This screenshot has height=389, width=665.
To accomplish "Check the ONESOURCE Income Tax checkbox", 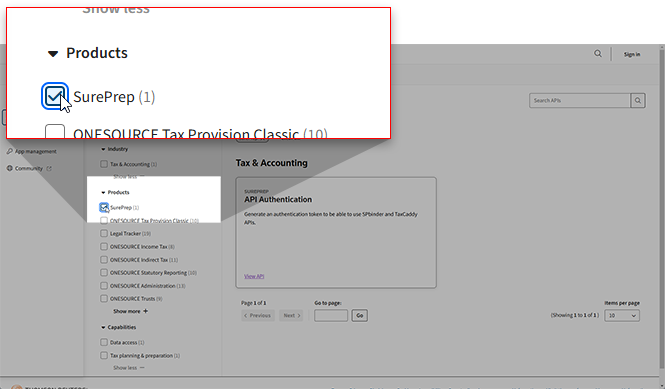I will click(104, 246).
